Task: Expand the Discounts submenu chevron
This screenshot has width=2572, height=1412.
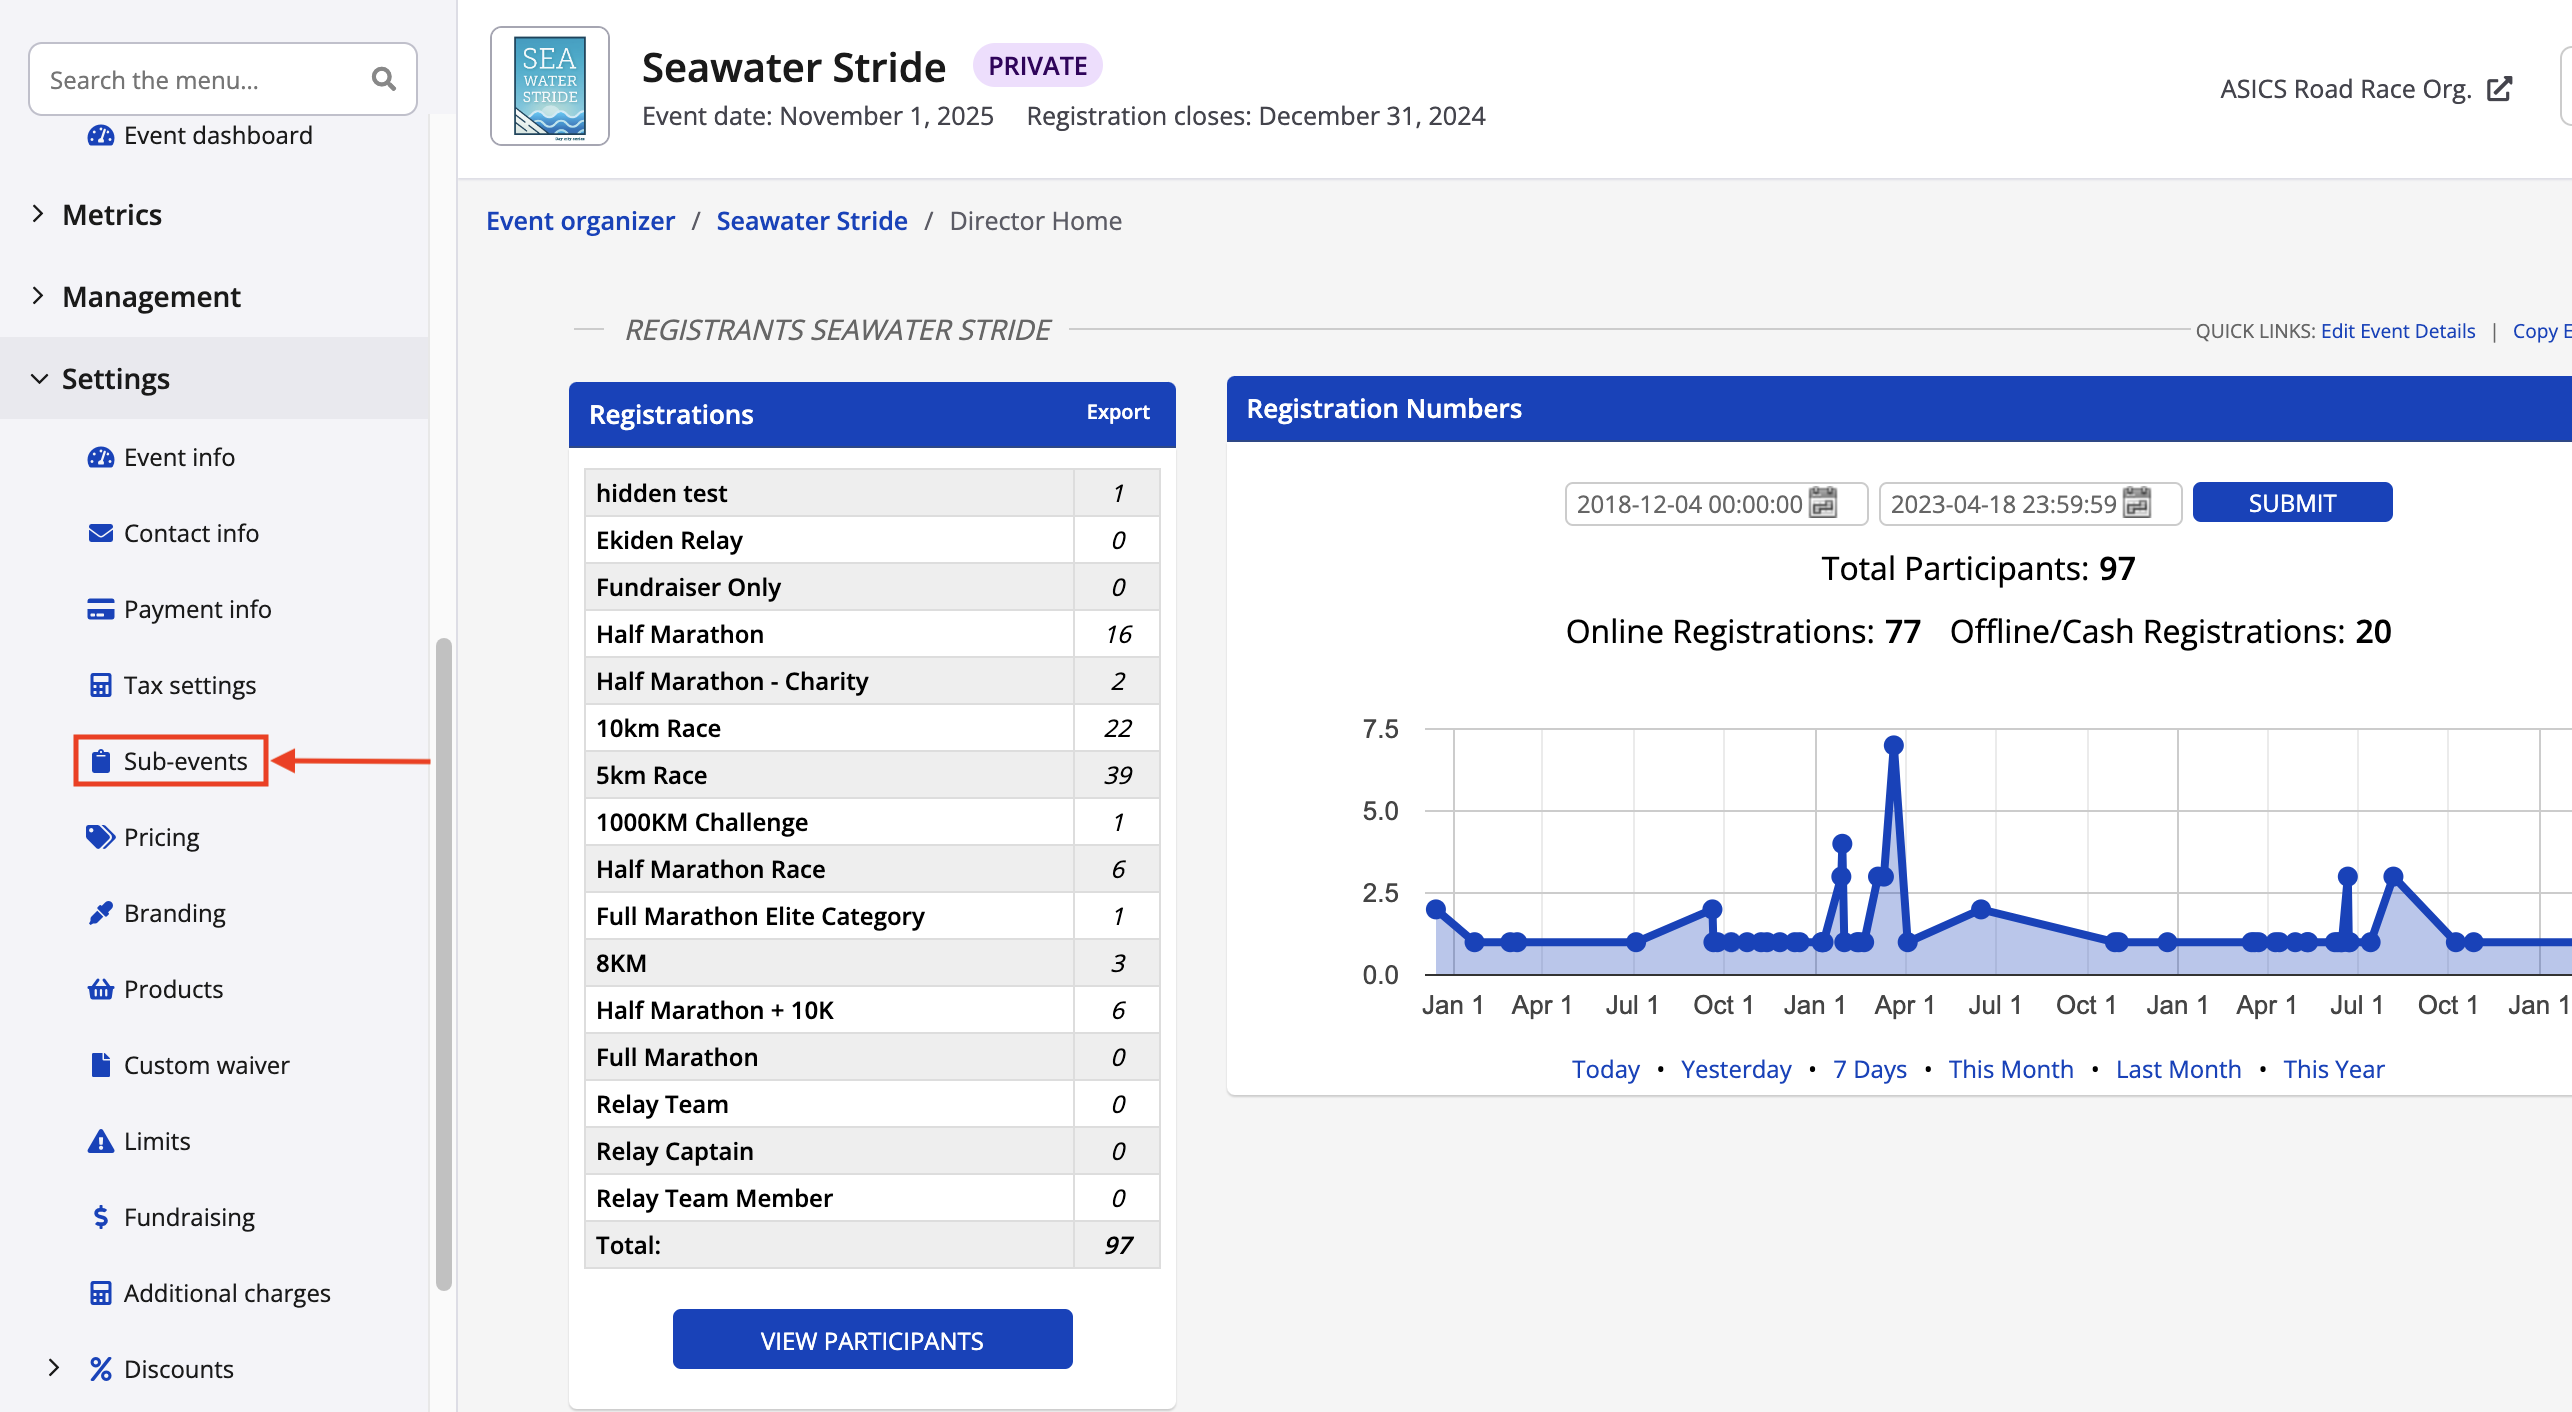Action: [x=54, y=1368]
